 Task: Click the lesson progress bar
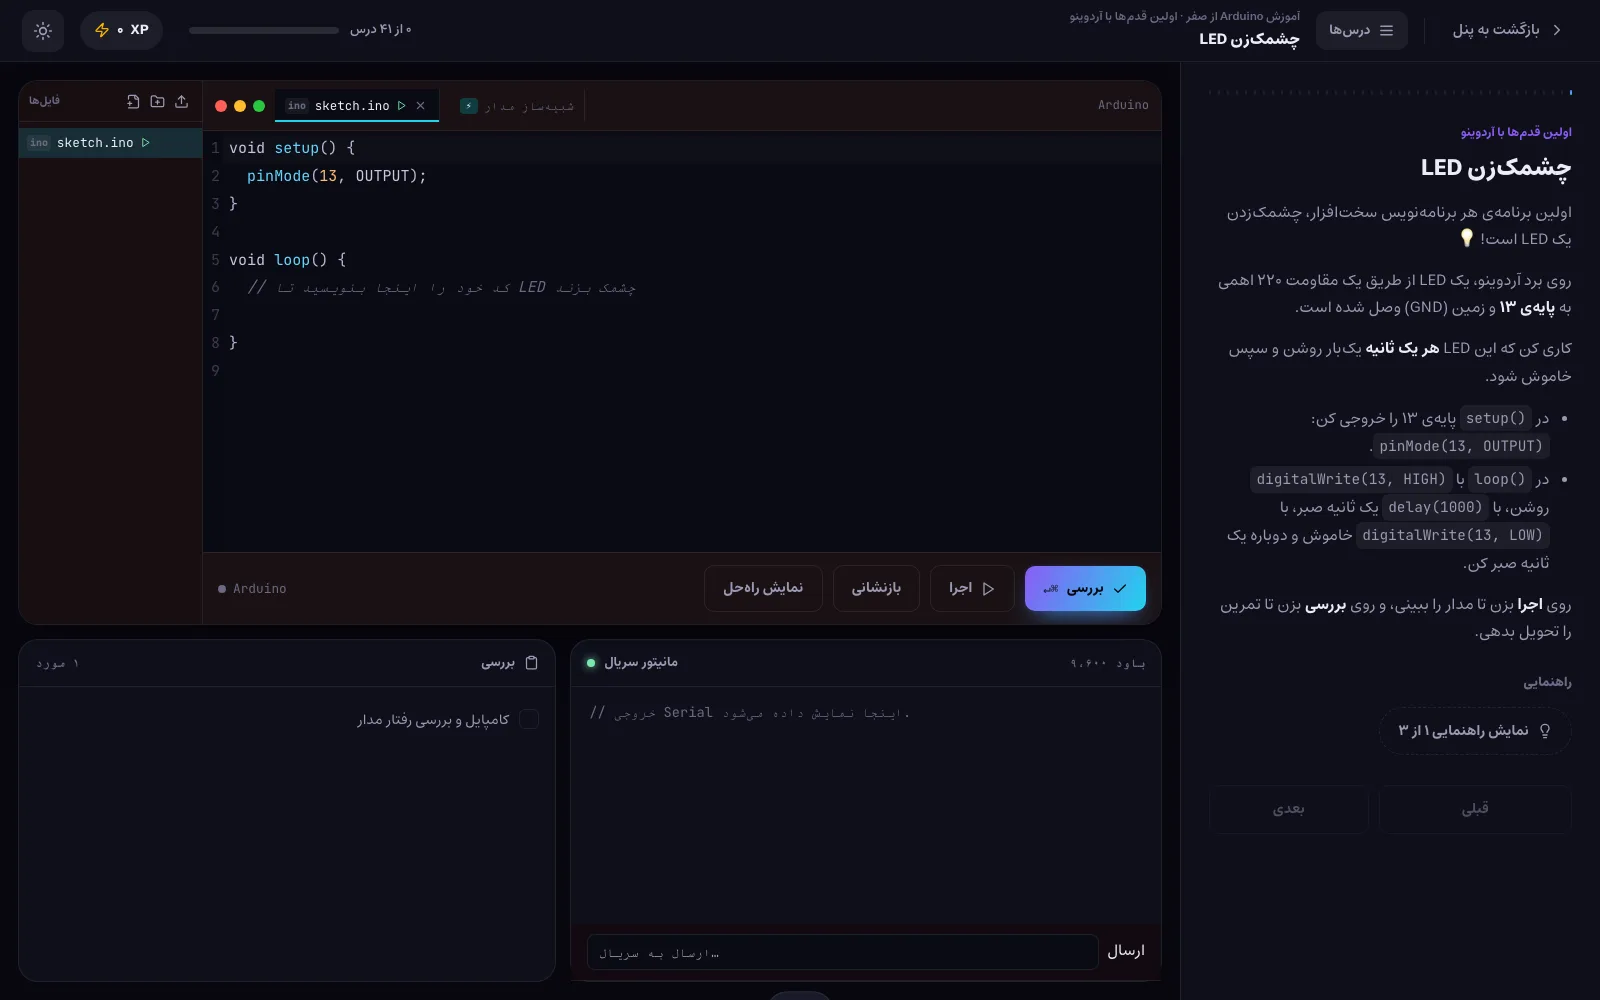pos(264,30)
